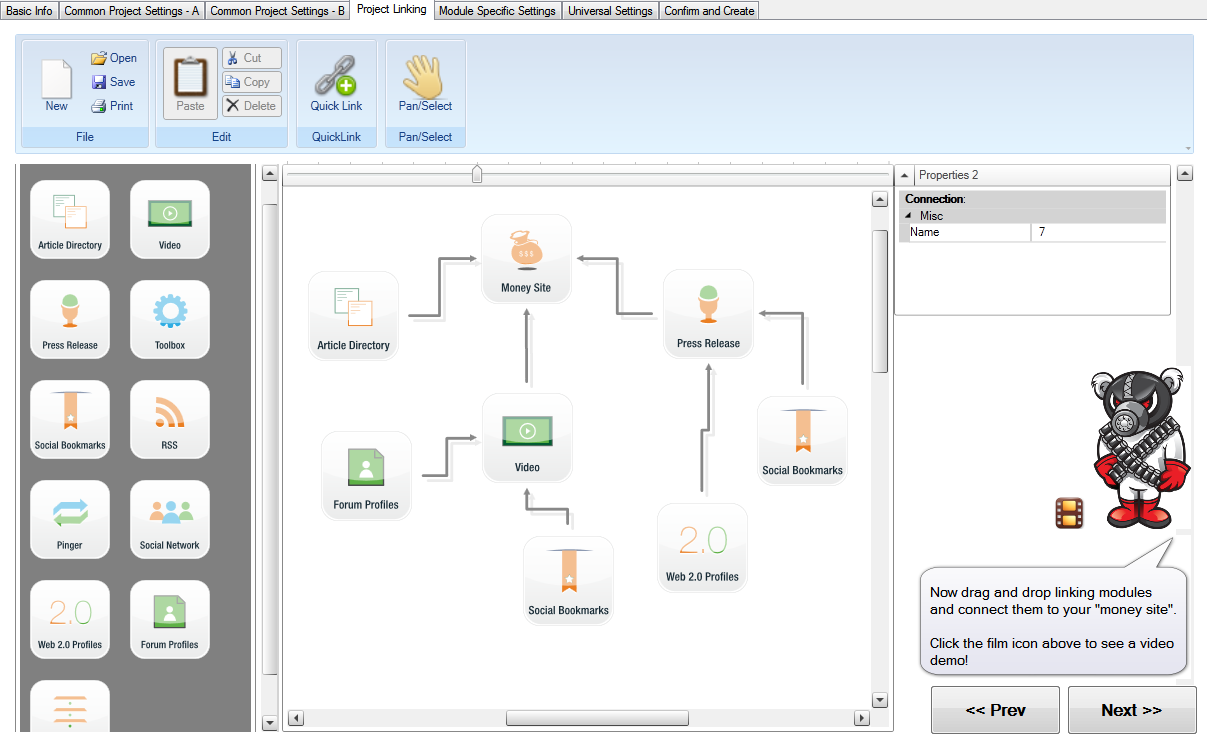Select the Web 2.0 Profiles node on the diagram canvas

pos(702,548)
